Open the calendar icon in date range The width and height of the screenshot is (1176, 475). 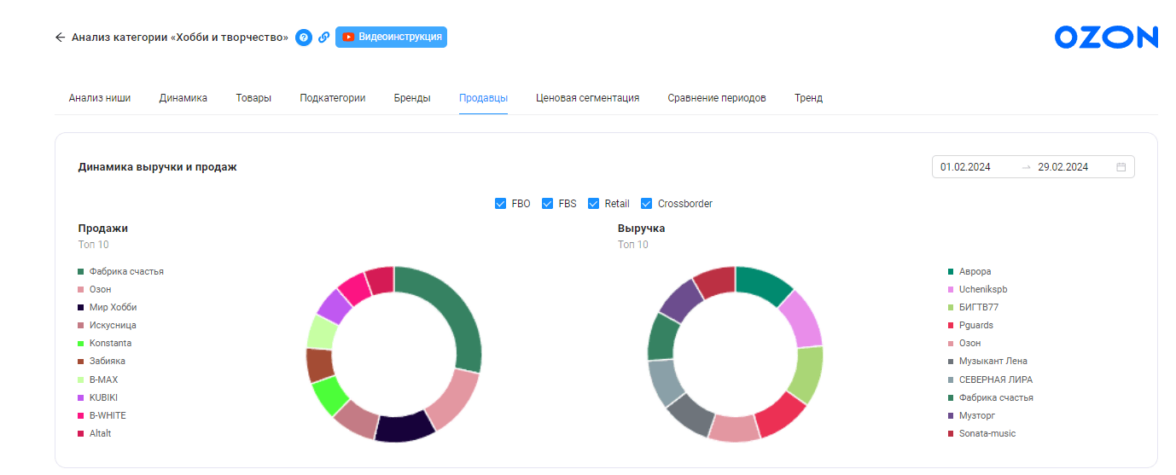click(1121, 167)
